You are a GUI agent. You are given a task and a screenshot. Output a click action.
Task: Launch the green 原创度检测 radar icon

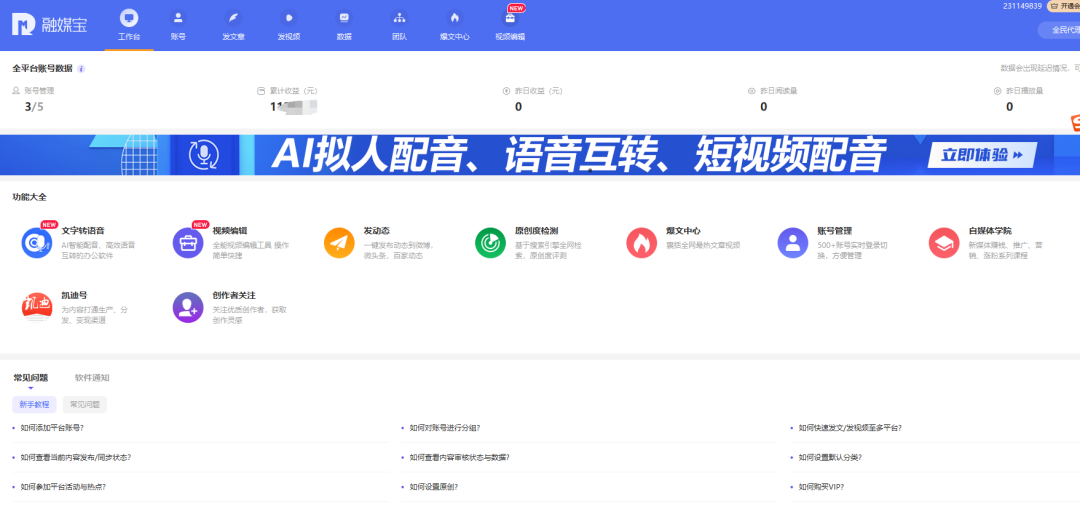point(490,243)
